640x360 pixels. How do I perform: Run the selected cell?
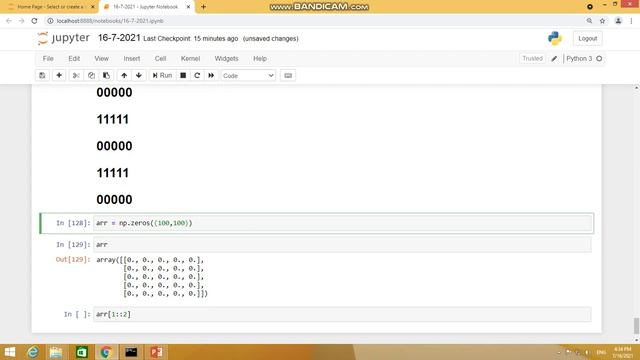pos(162,76)
